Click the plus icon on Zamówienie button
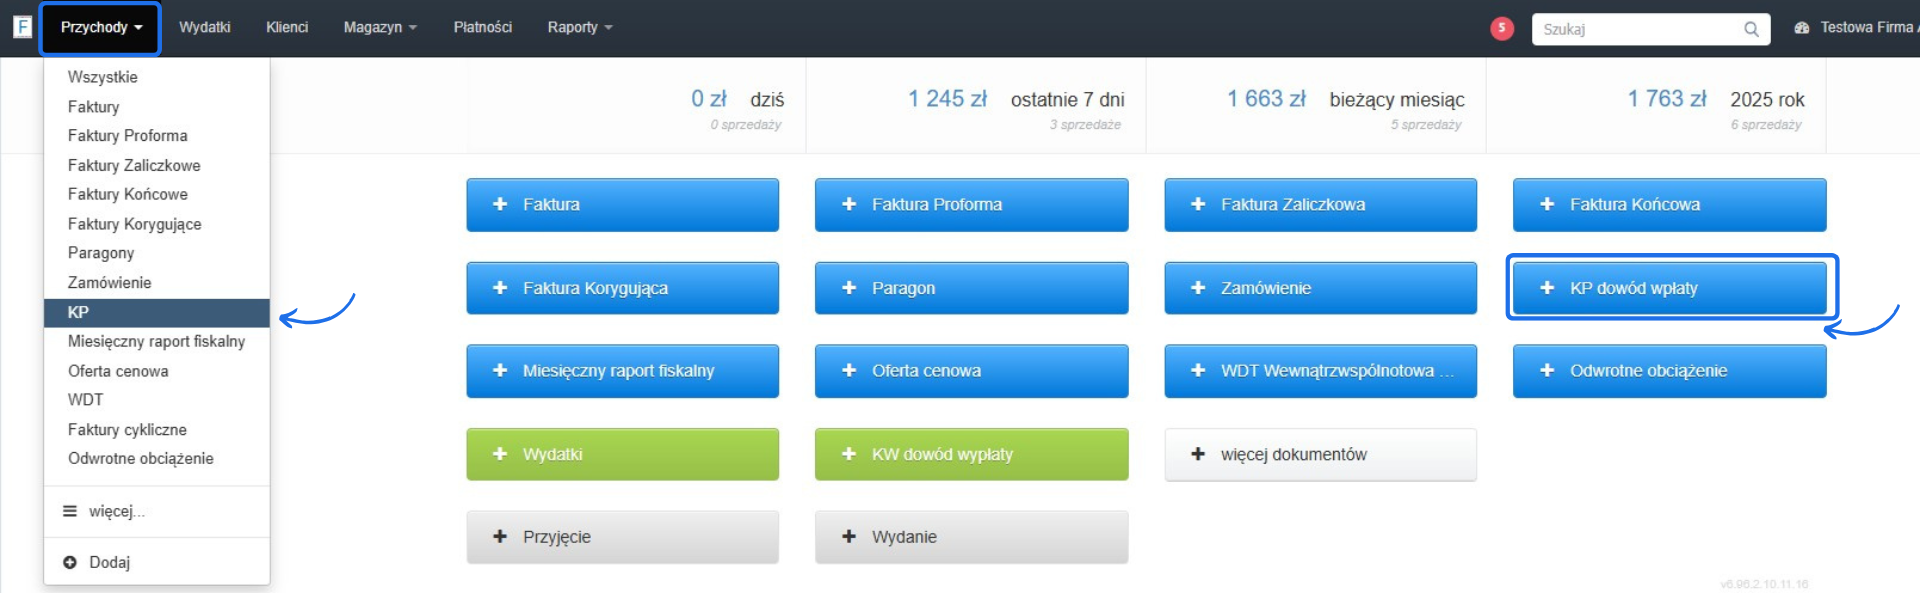This screenshot has height=597, width=1920. tap(1198, 288)
